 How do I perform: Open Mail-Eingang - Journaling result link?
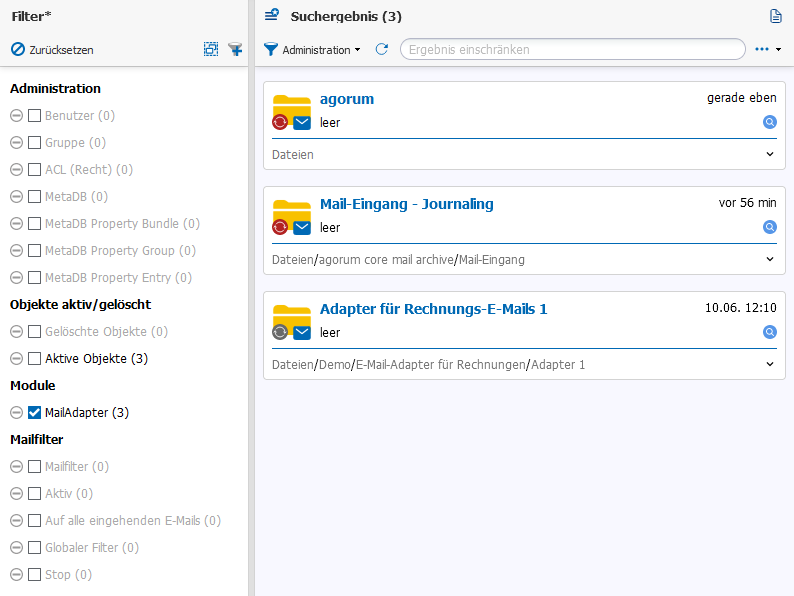coord(407,204)
